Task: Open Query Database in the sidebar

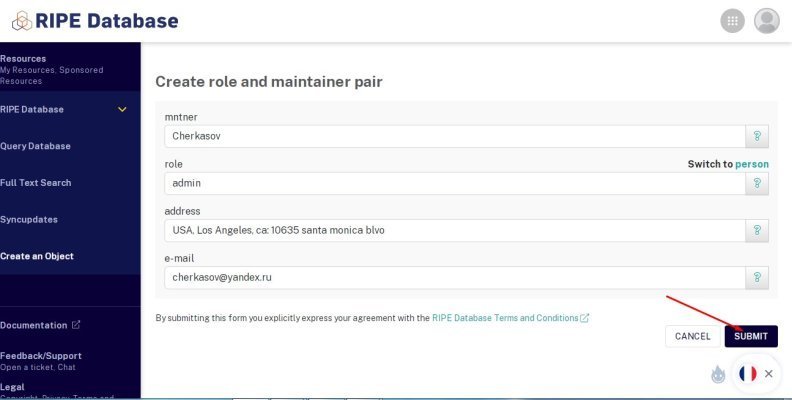Action: (35, 146)
